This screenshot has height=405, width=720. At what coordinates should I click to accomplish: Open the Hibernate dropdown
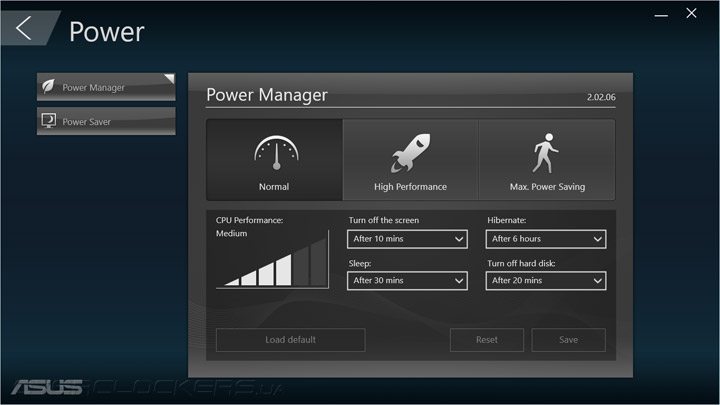click(546, 239)
